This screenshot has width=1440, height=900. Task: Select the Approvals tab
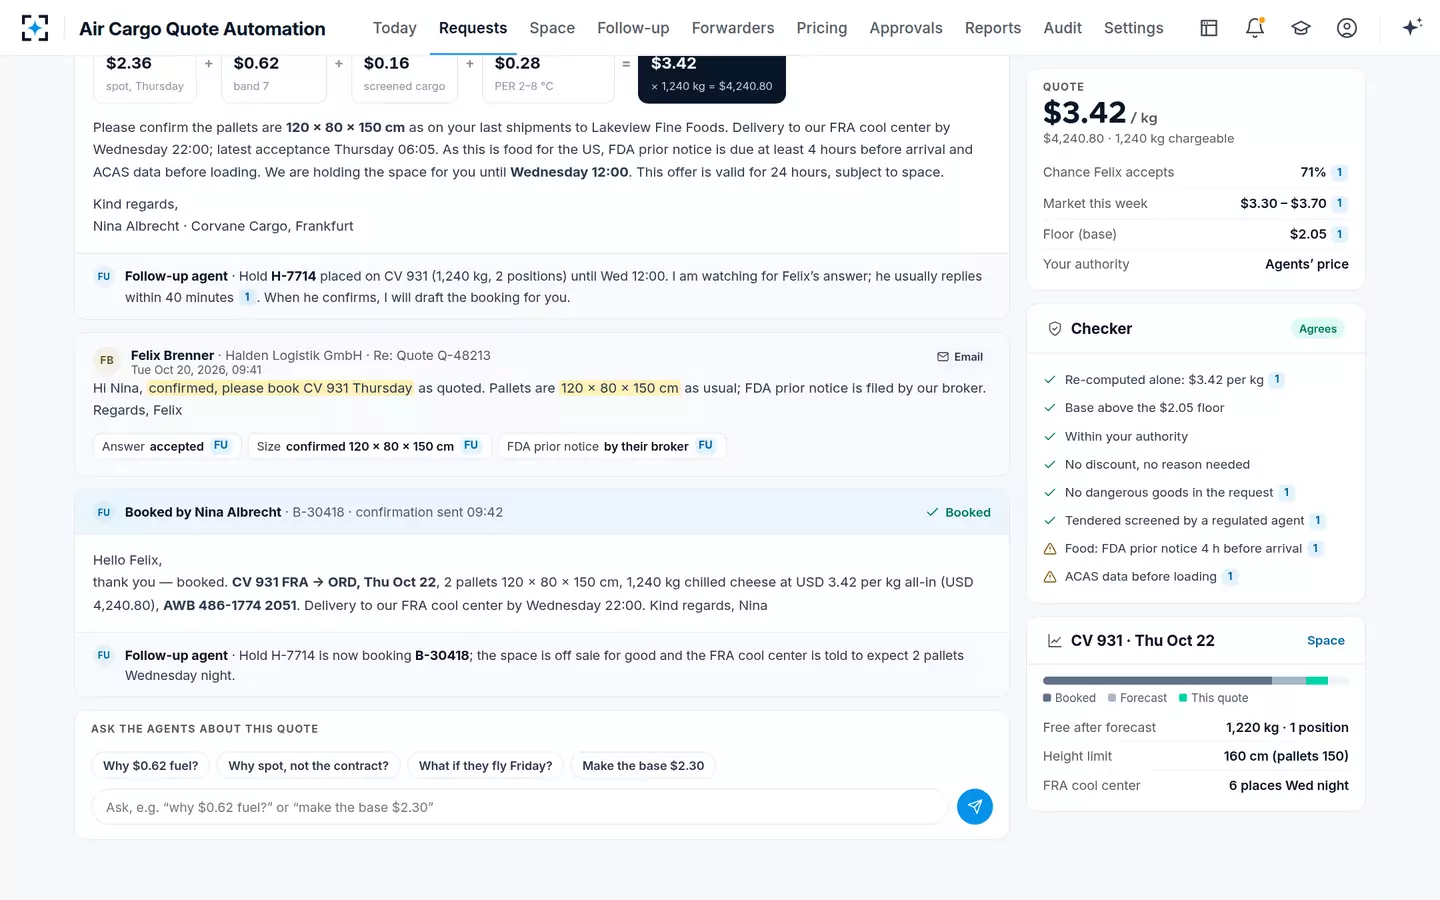click(x=906, y=28)
